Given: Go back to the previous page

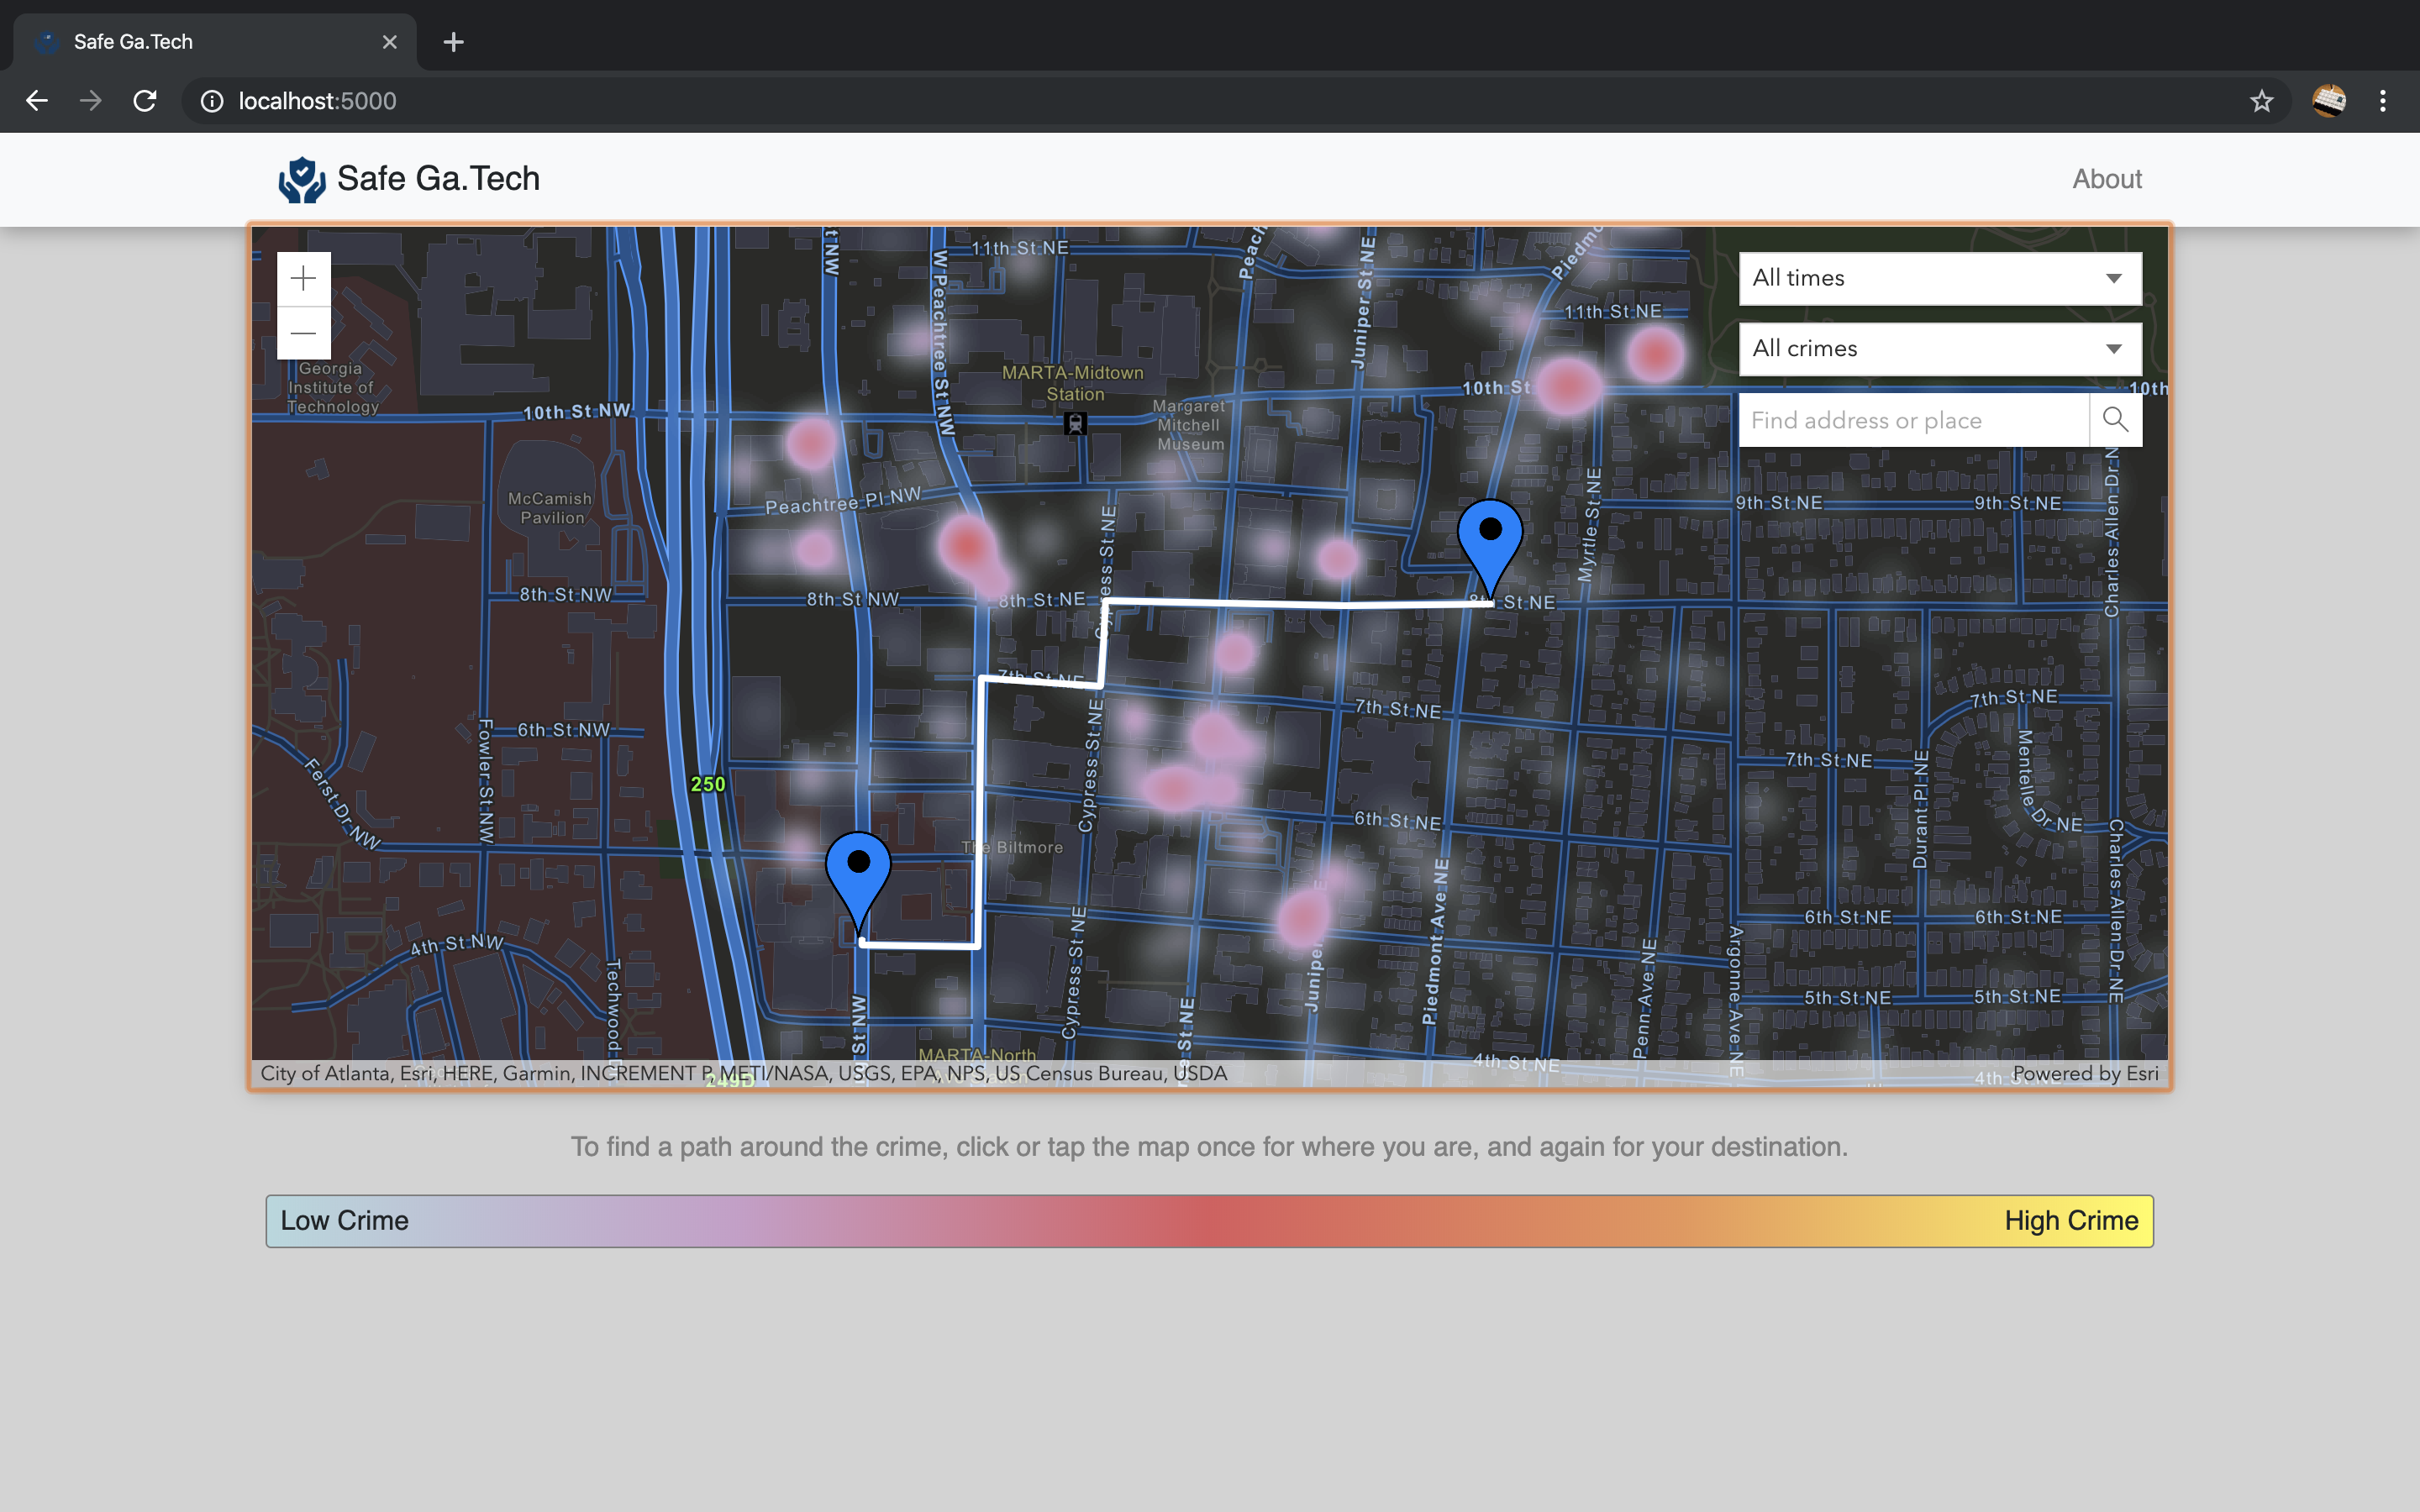Looking at the screenshot, I should [x=37, y=101].
